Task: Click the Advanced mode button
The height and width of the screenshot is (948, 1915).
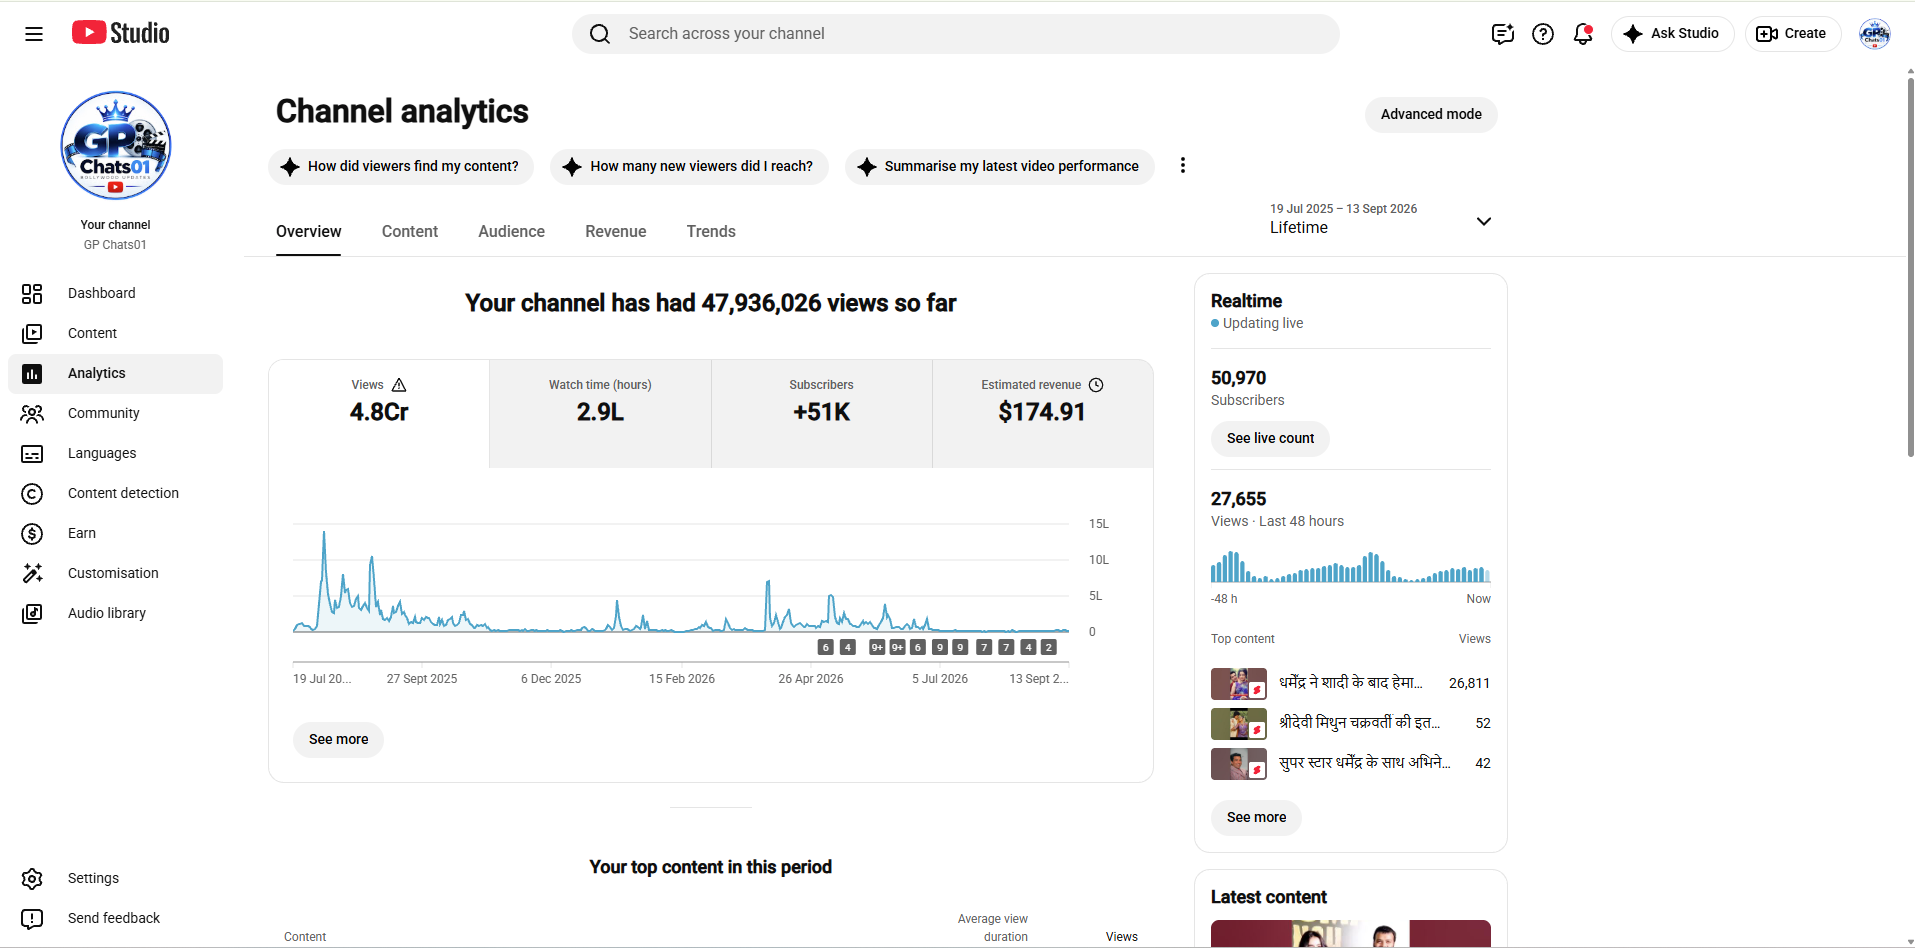Action: click(1431, 115)
